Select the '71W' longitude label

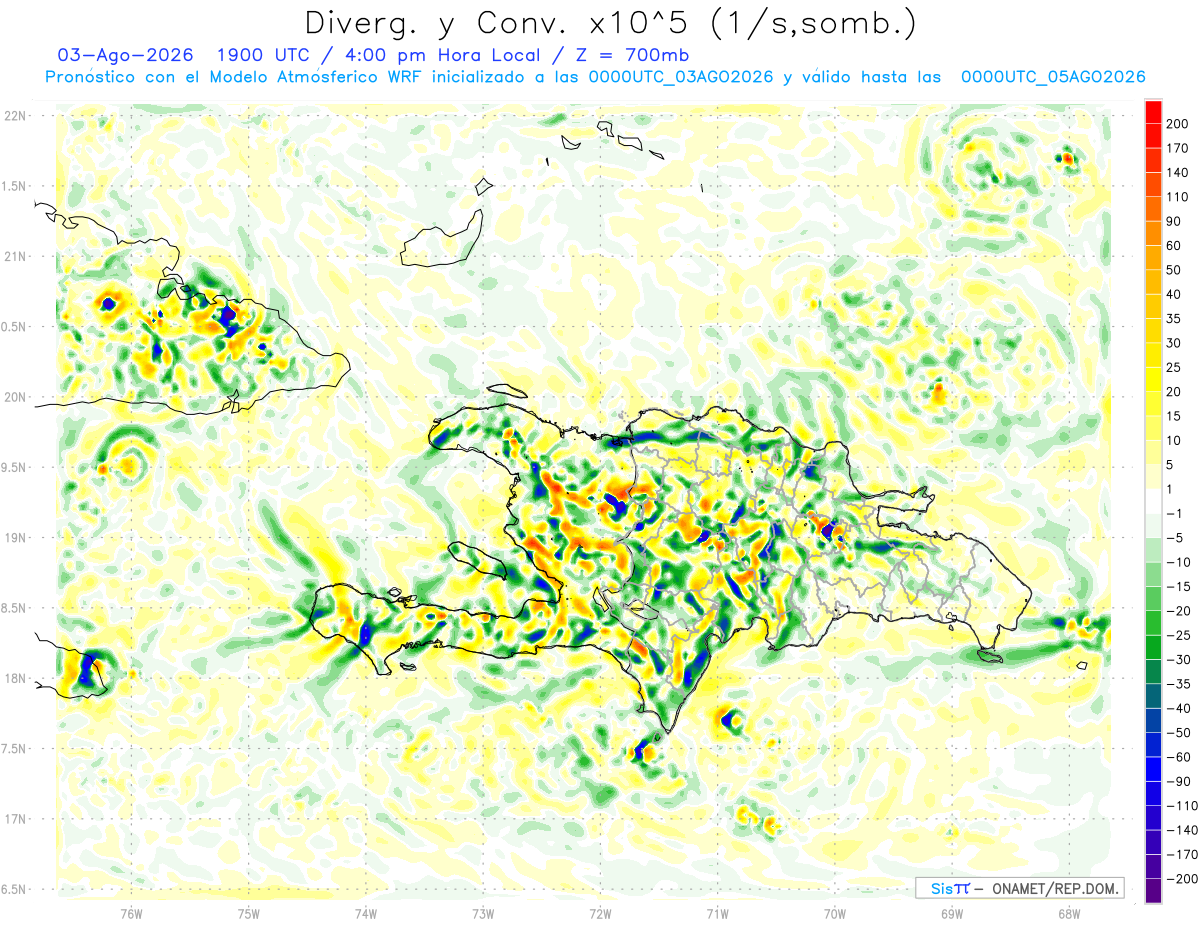point(717,913)
